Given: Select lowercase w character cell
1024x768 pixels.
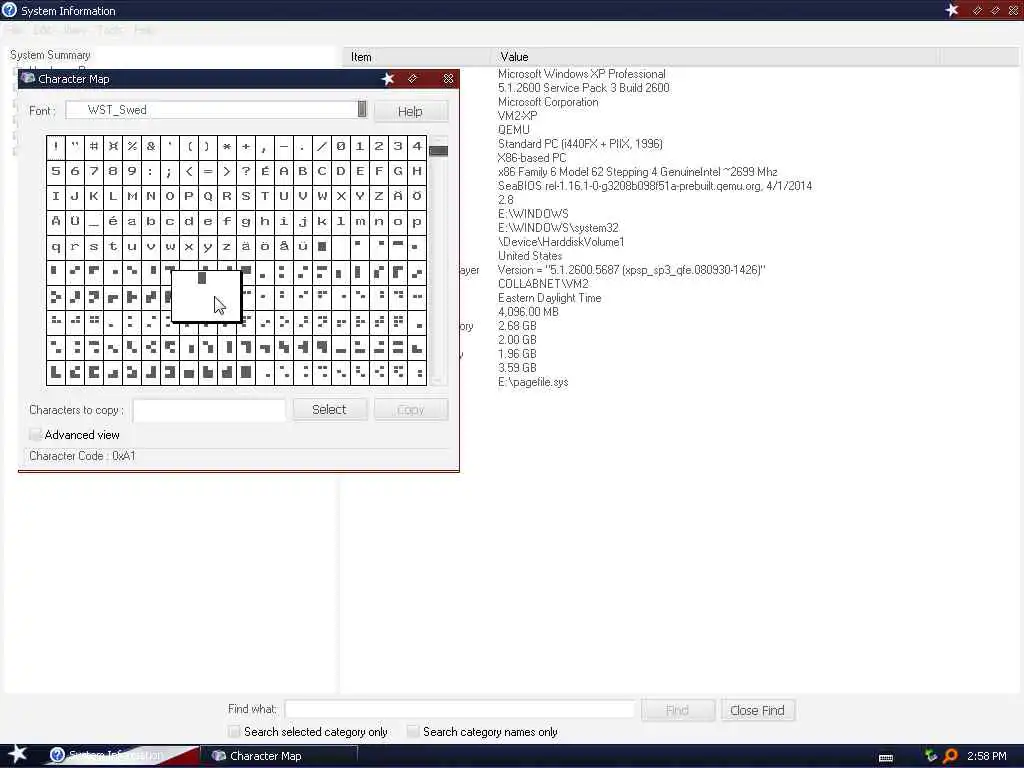Looking at the screenshot, I should click(170, 246).
